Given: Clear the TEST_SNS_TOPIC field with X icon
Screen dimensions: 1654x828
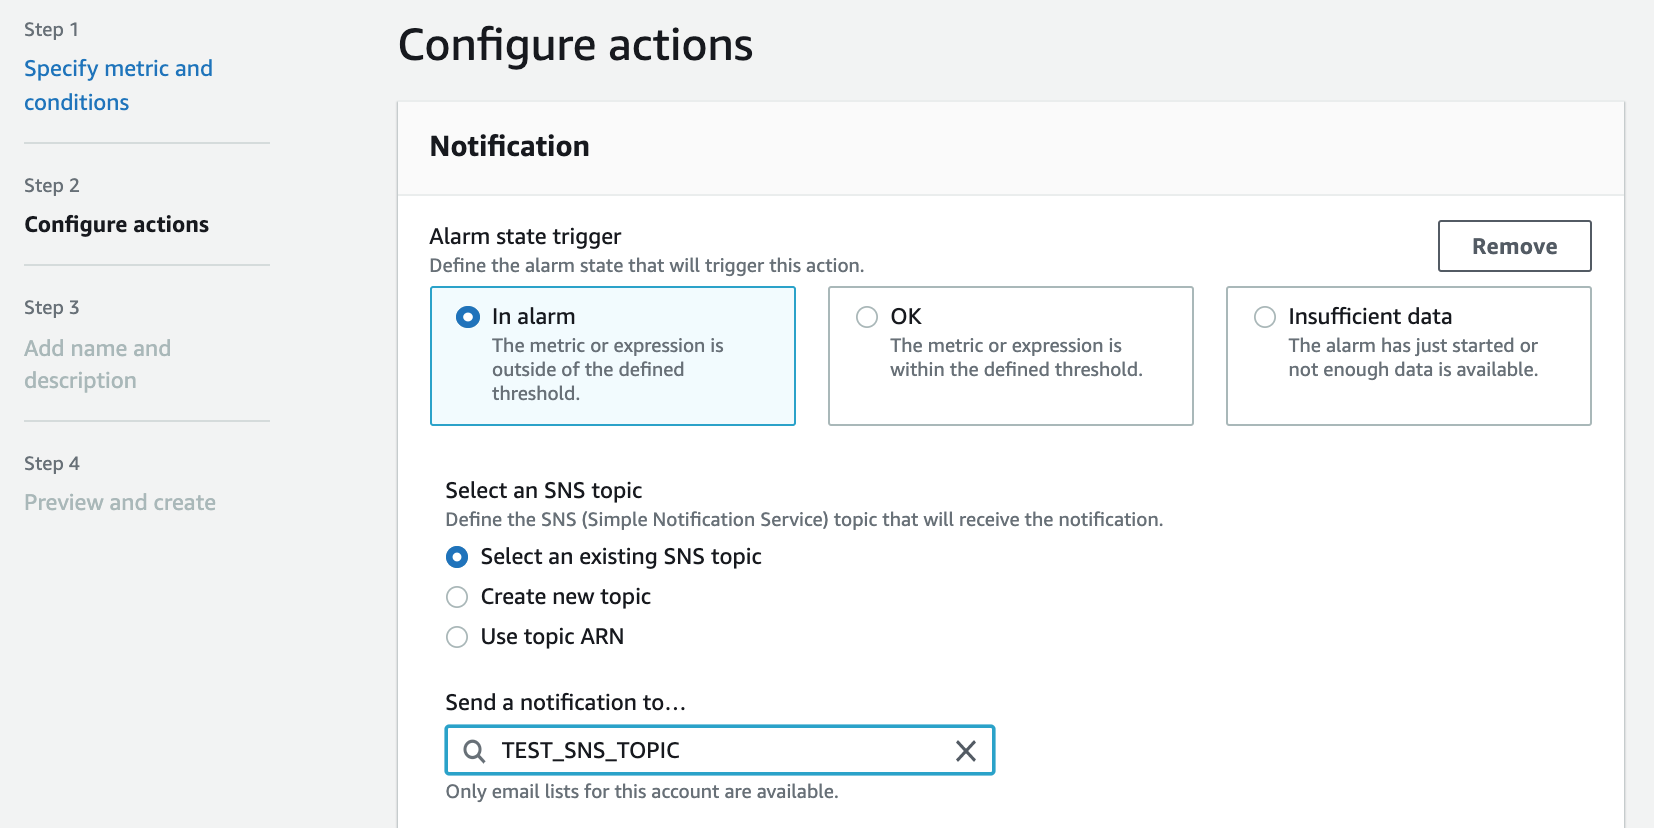Looking at the screenshot, I should tap(965, 751).
